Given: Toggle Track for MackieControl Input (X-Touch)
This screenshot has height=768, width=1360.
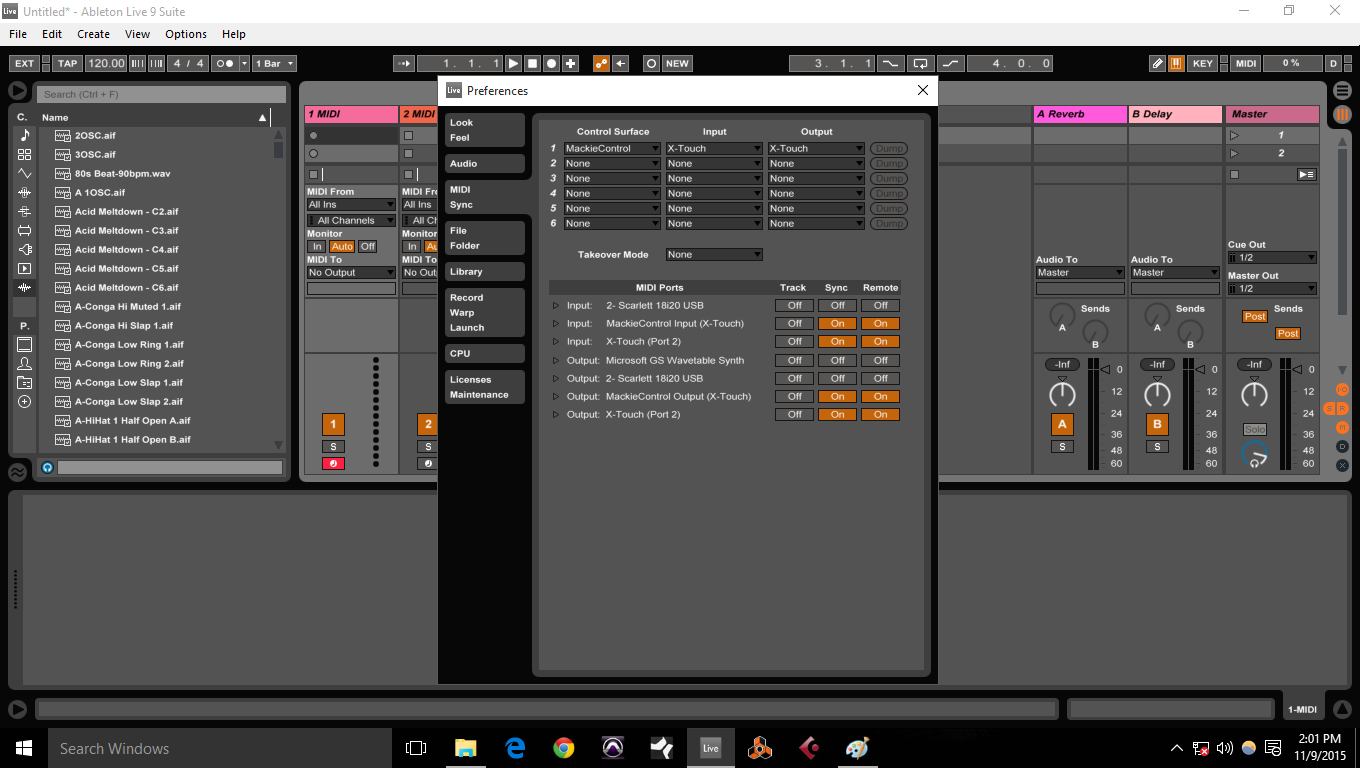Looking at the screenshot, I should 794,323.
